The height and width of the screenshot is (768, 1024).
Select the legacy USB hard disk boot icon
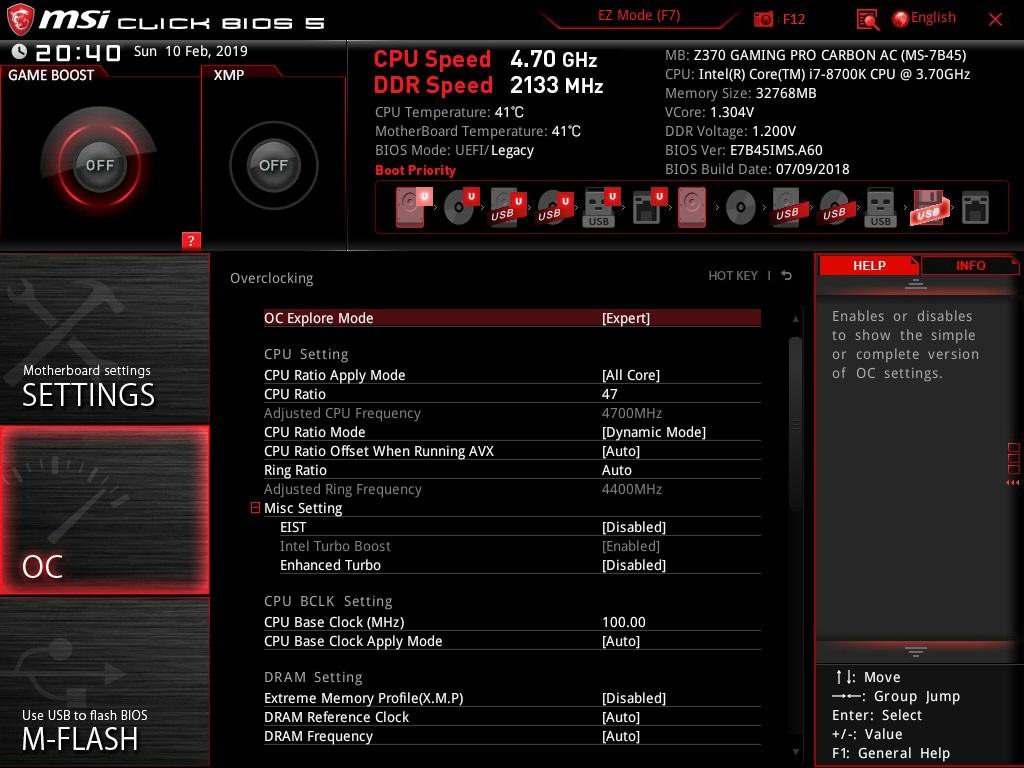pyautogui.click(x=788, y=207)
